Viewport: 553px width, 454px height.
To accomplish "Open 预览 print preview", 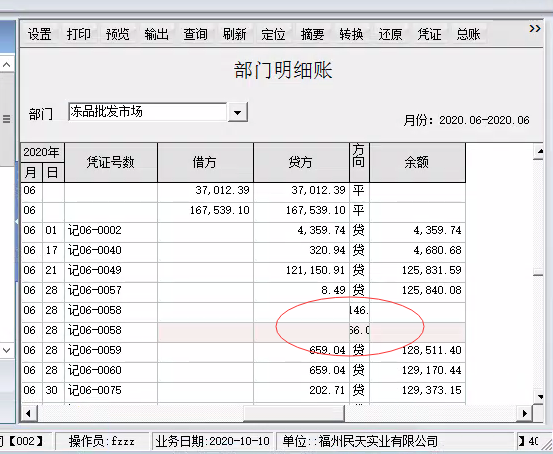I will tap(117, 34).
